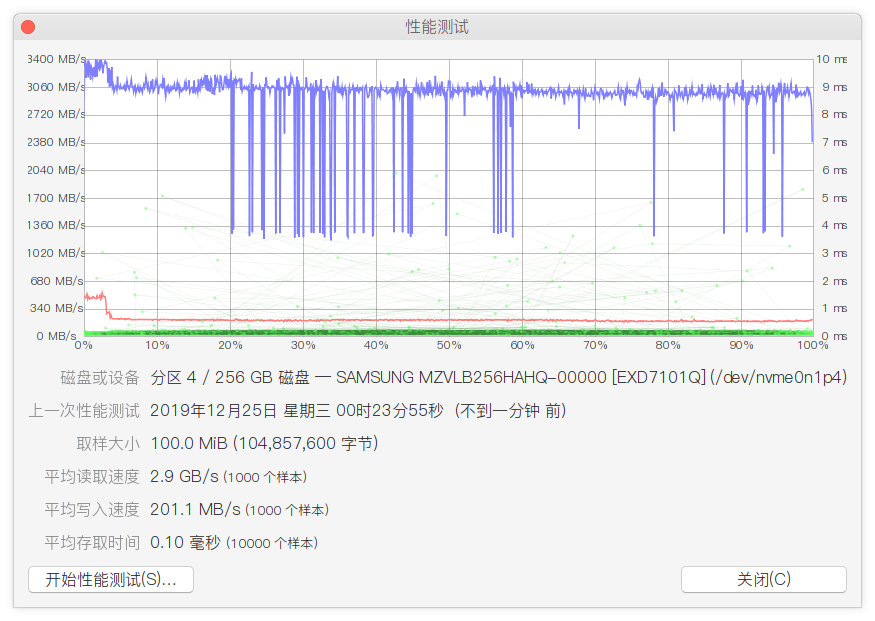Click the 0% label below the chart
Image resolution: width=875 pixels, height=621 pixels.
click(84, 345)
